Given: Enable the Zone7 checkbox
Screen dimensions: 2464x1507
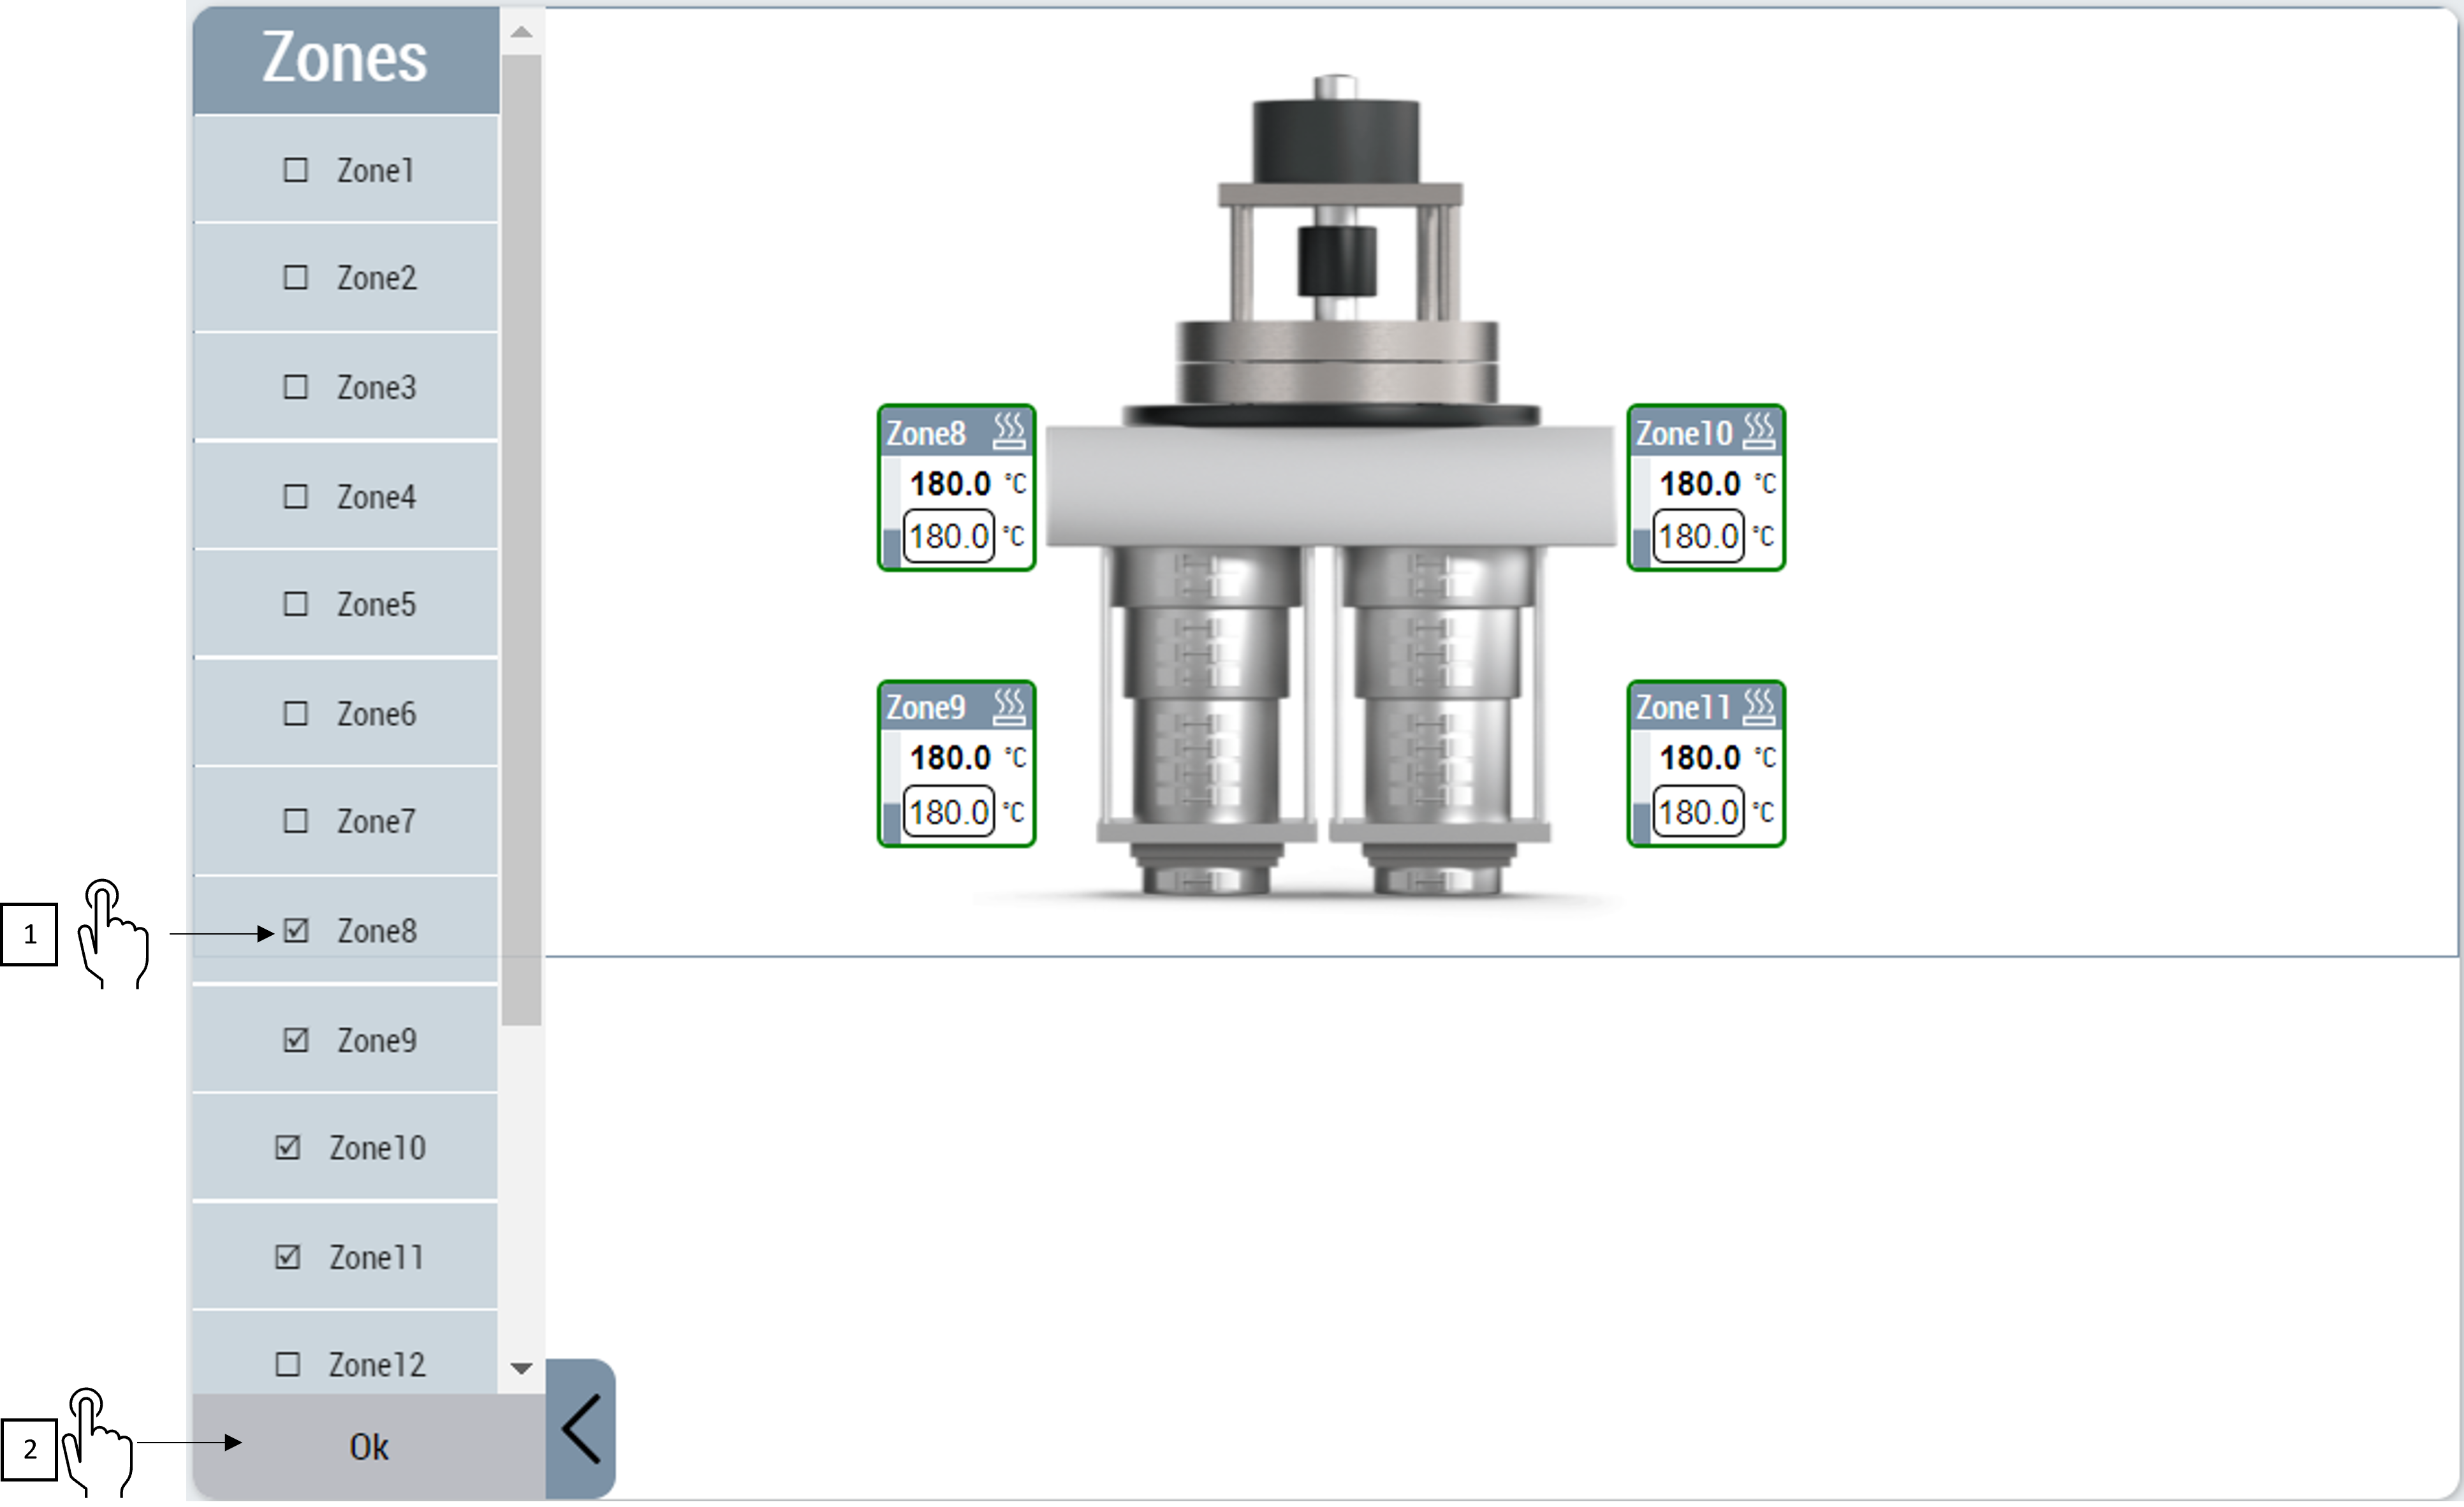Looking at the screenshot, I should pos(296,821).
